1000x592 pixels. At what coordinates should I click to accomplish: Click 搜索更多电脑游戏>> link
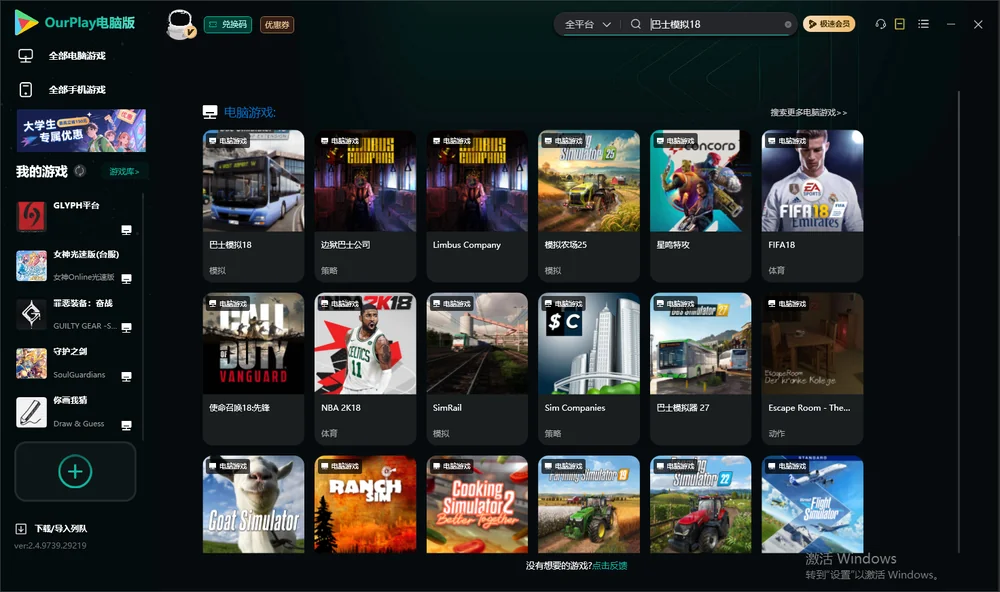click(809, 112)
